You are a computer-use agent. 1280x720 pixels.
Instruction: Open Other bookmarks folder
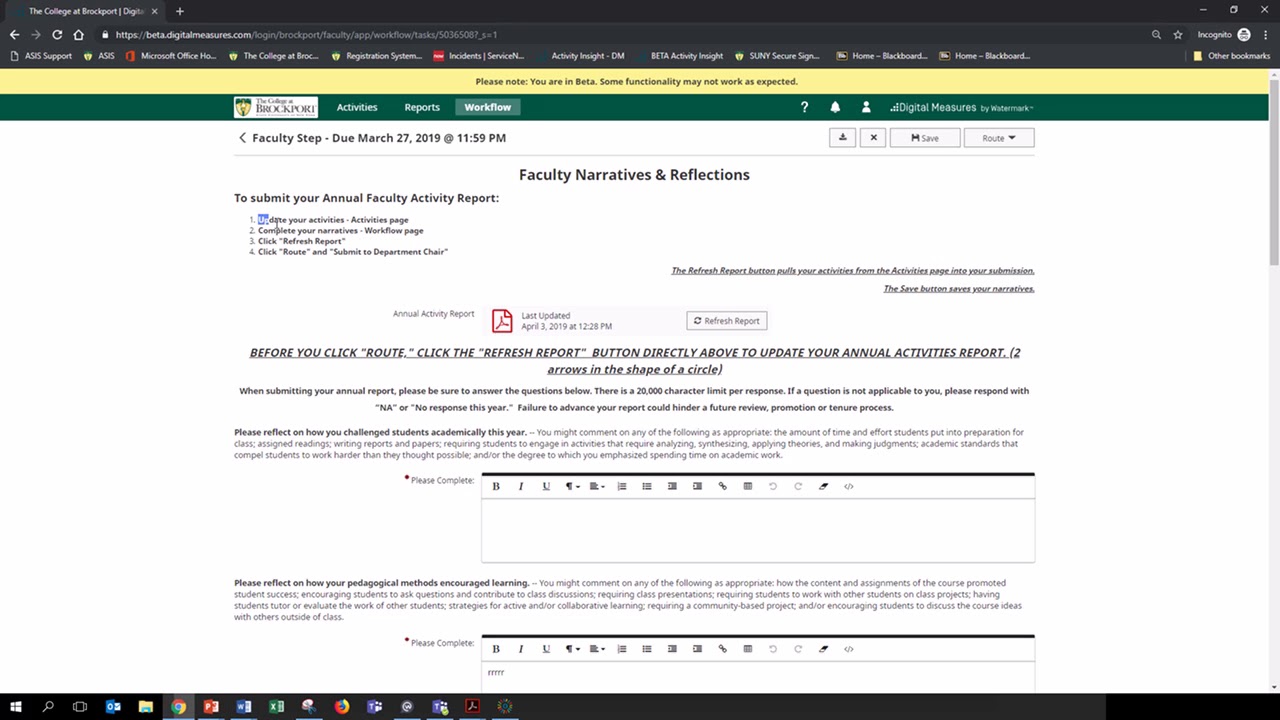coord(1231,56)
